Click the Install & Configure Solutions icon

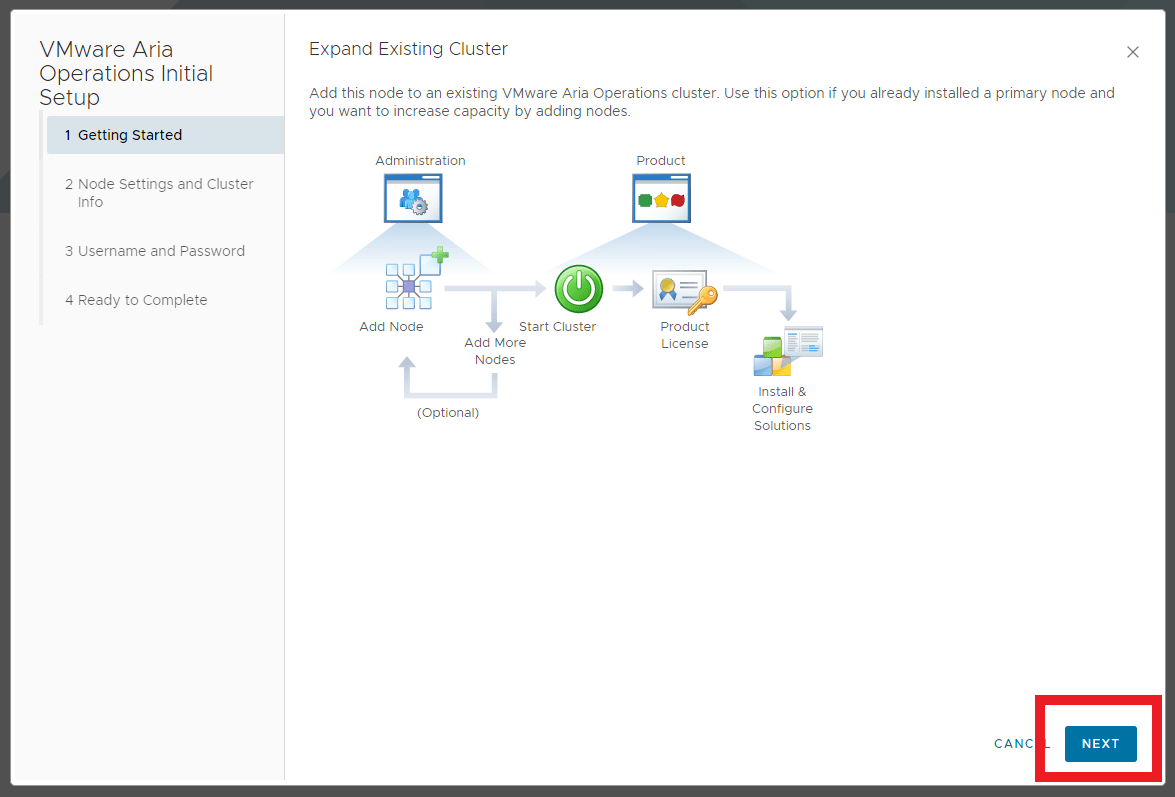point(787,351)
